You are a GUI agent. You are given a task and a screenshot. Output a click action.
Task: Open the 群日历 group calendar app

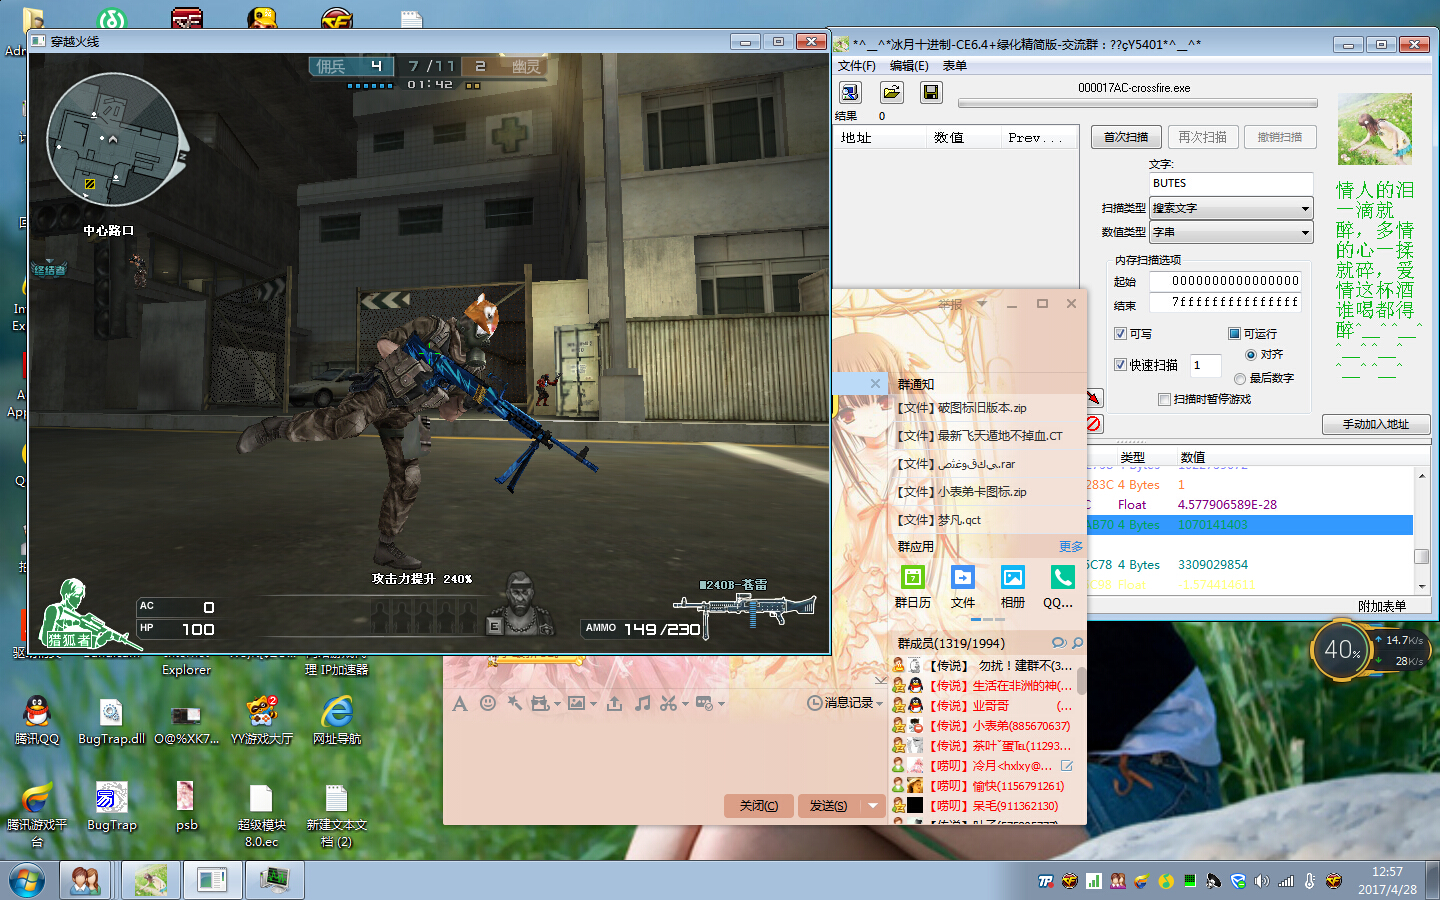(912, 586)
